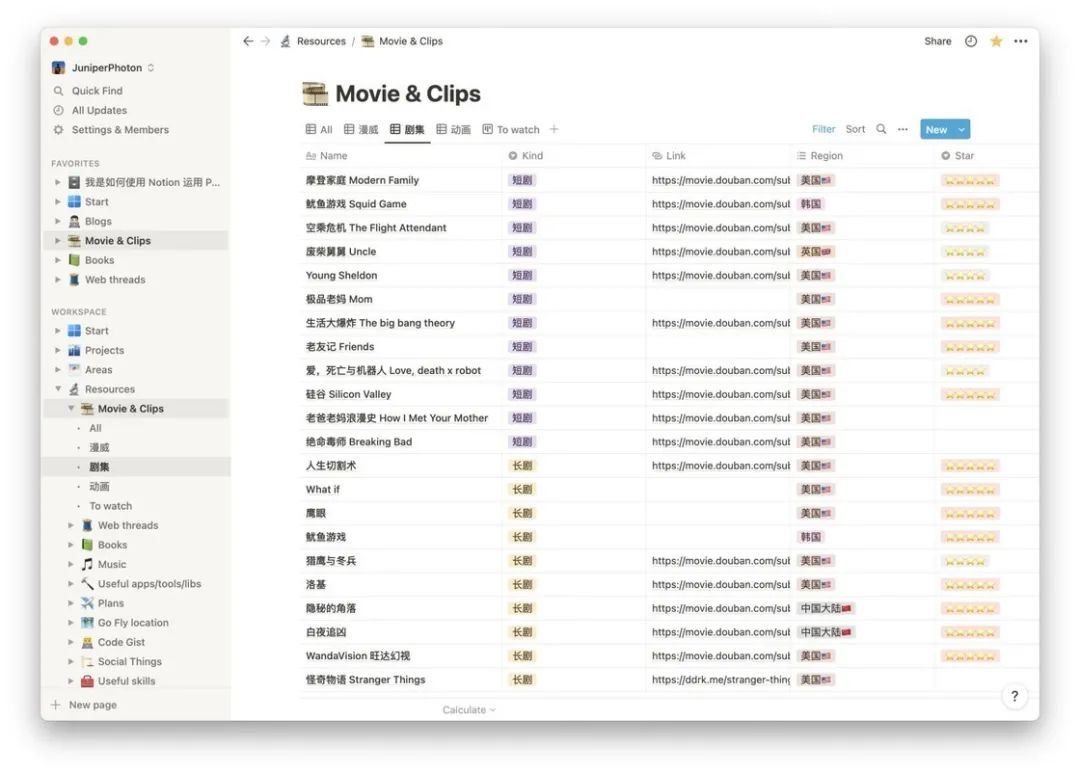Image resolution: width=1080 pixels, height=774 pixels.
Task: Open the JuniperPhoton workspace switcher
Action: pyautogui.click(x=103, y=67)
